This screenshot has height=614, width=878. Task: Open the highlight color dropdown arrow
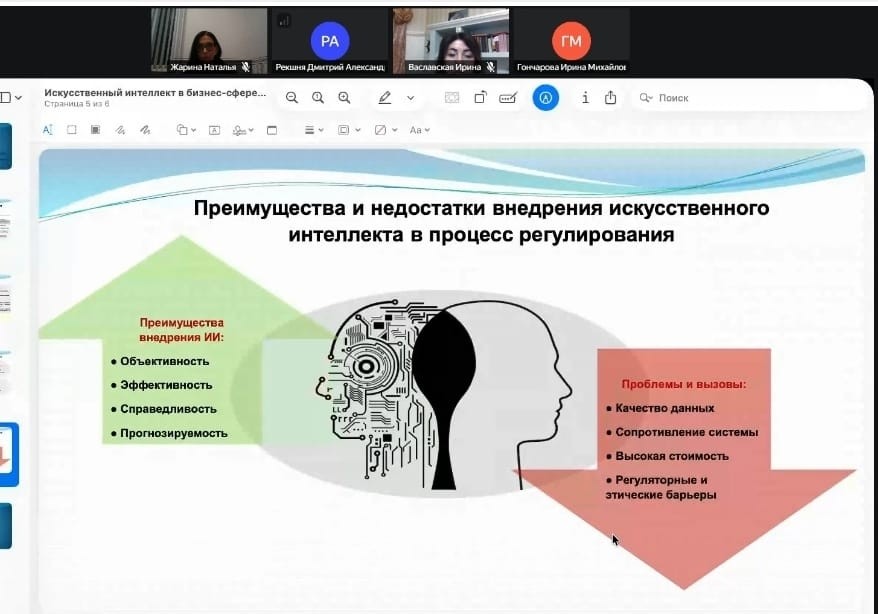(x=410, y=98)
